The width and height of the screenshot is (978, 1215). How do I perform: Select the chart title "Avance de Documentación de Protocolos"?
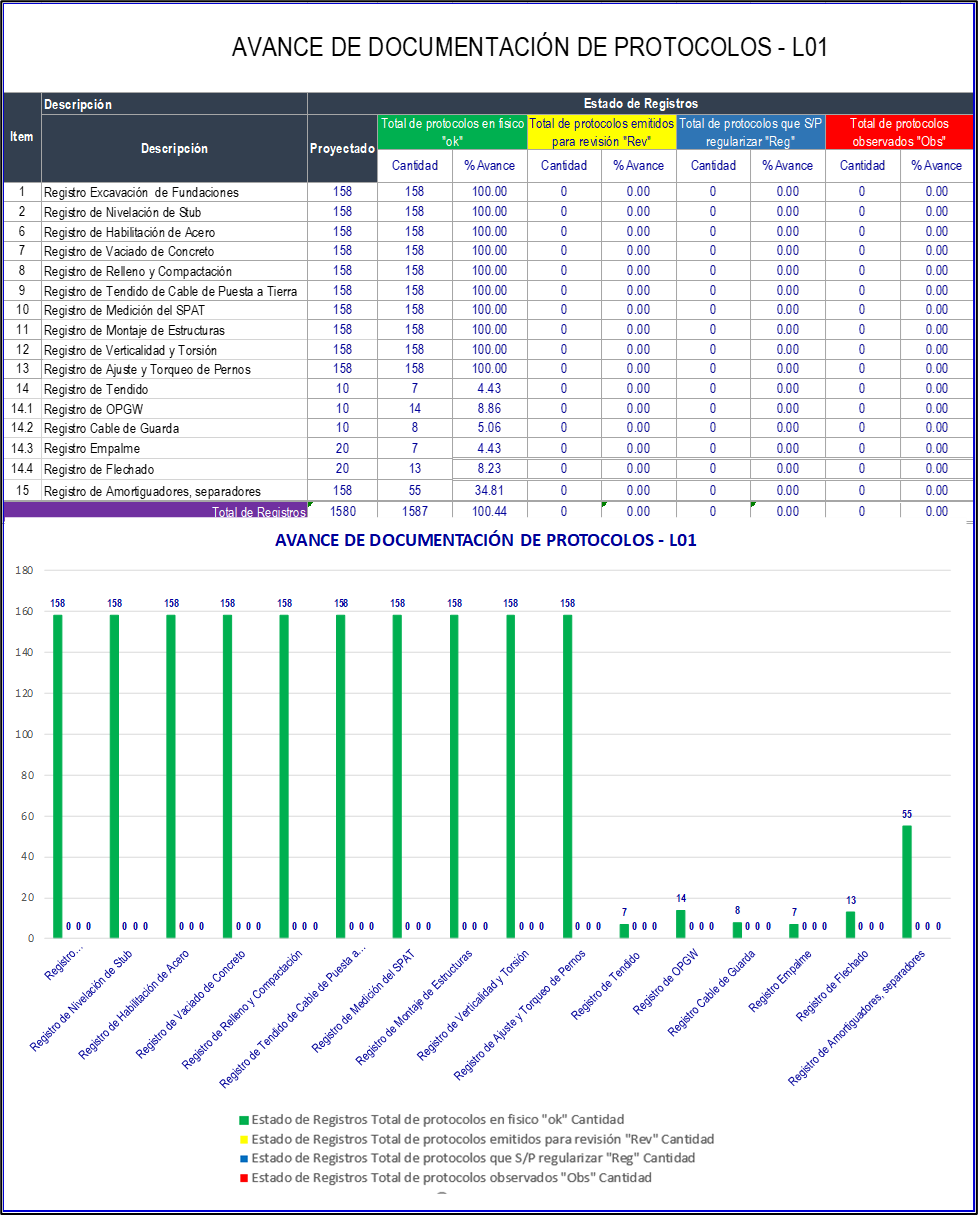[485, 541]
